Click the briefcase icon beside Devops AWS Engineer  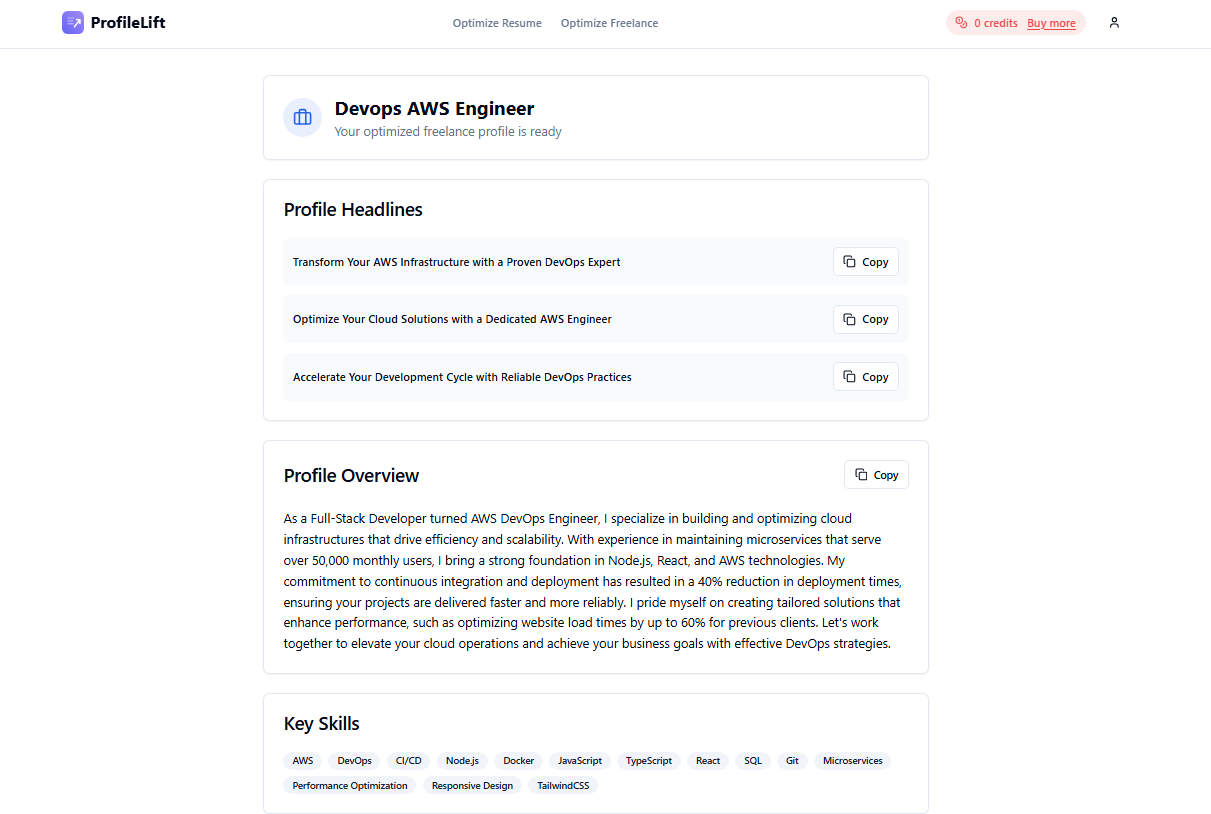tap(302, 118)
